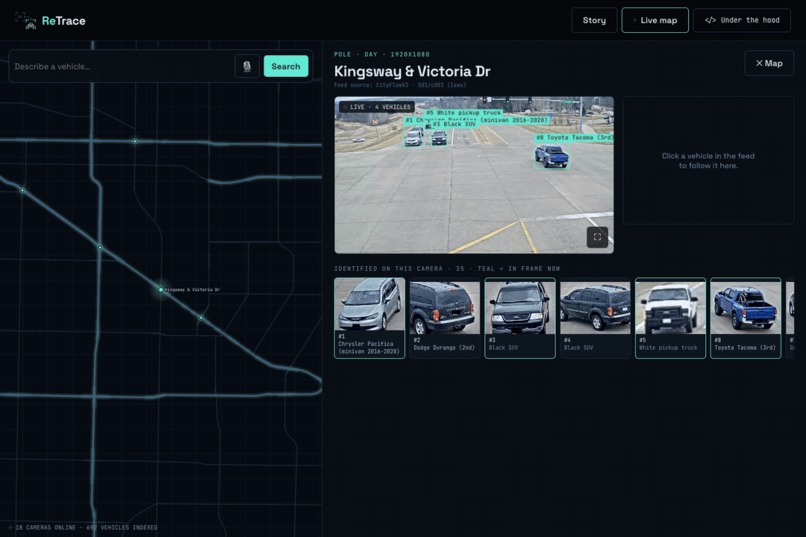
Task: Open the #4 Black SUV thumbnail card
Action: [595, 318]
